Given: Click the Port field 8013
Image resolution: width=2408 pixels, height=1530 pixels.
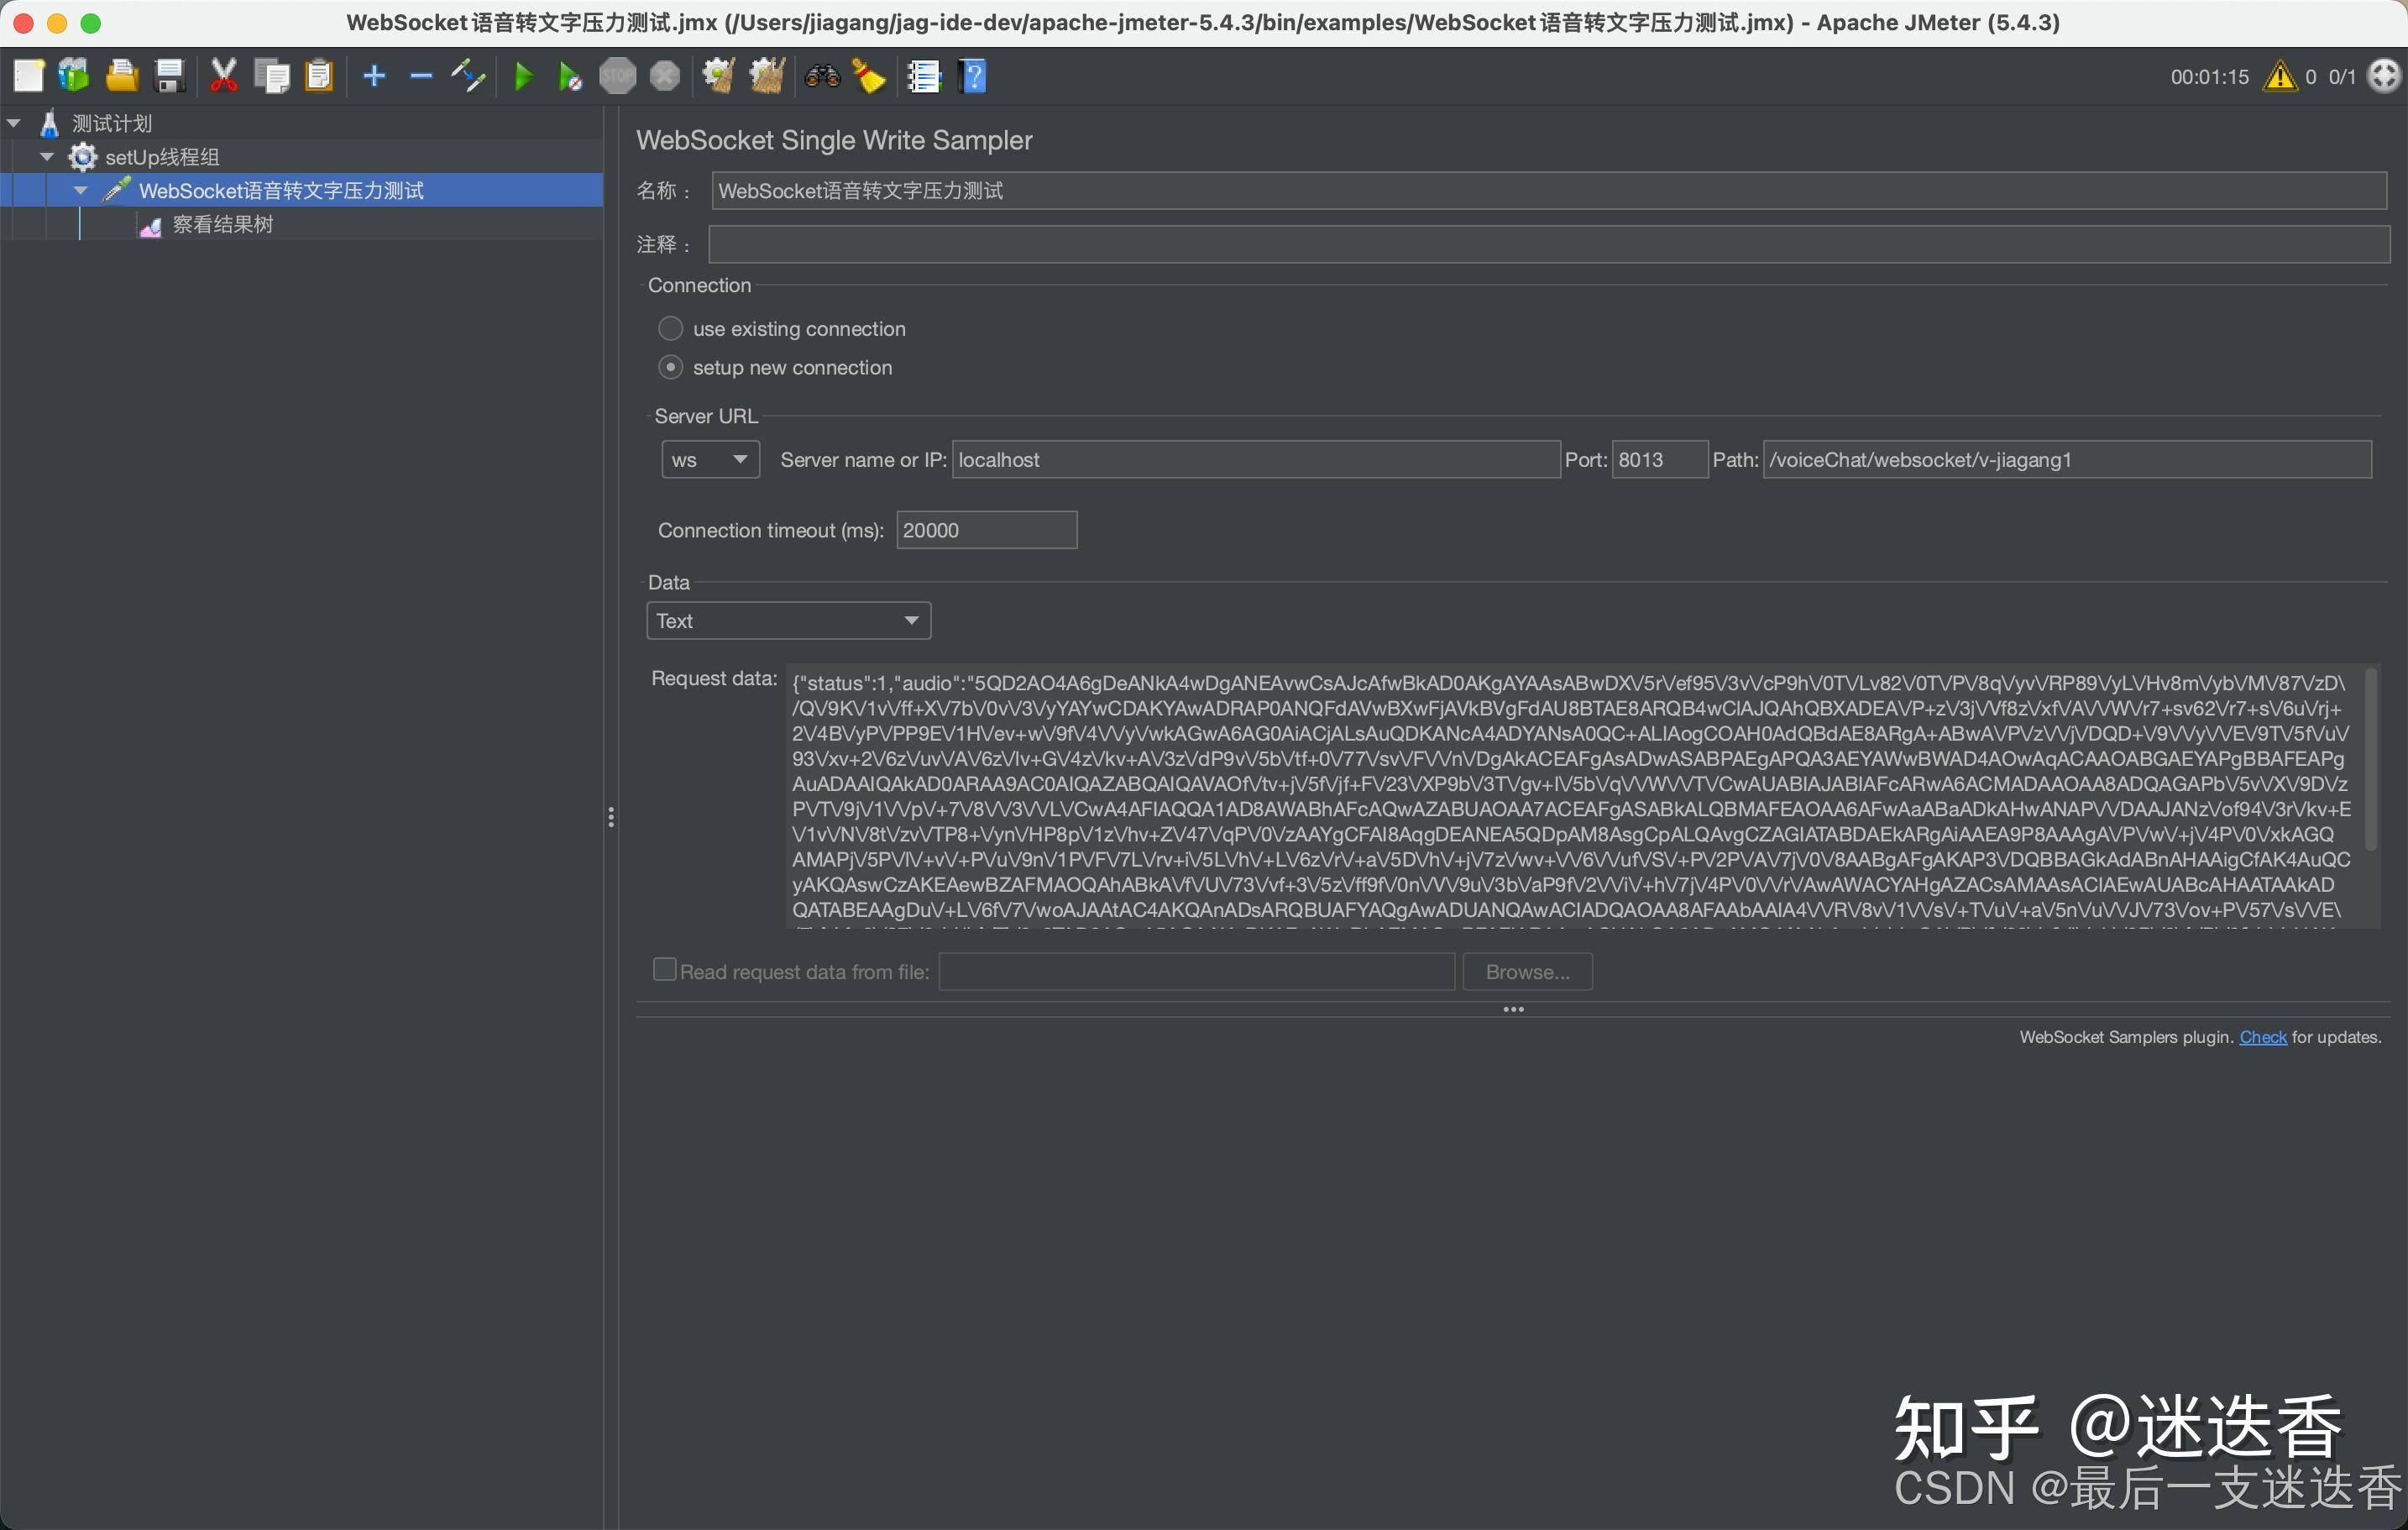Looking at the screenshot, I should click(1660, 460).
